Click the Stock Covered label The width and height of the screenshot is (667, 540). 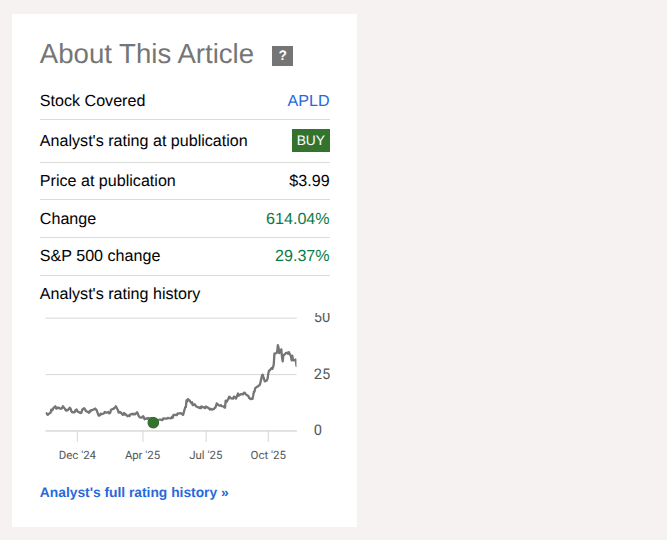pos(92,100)
